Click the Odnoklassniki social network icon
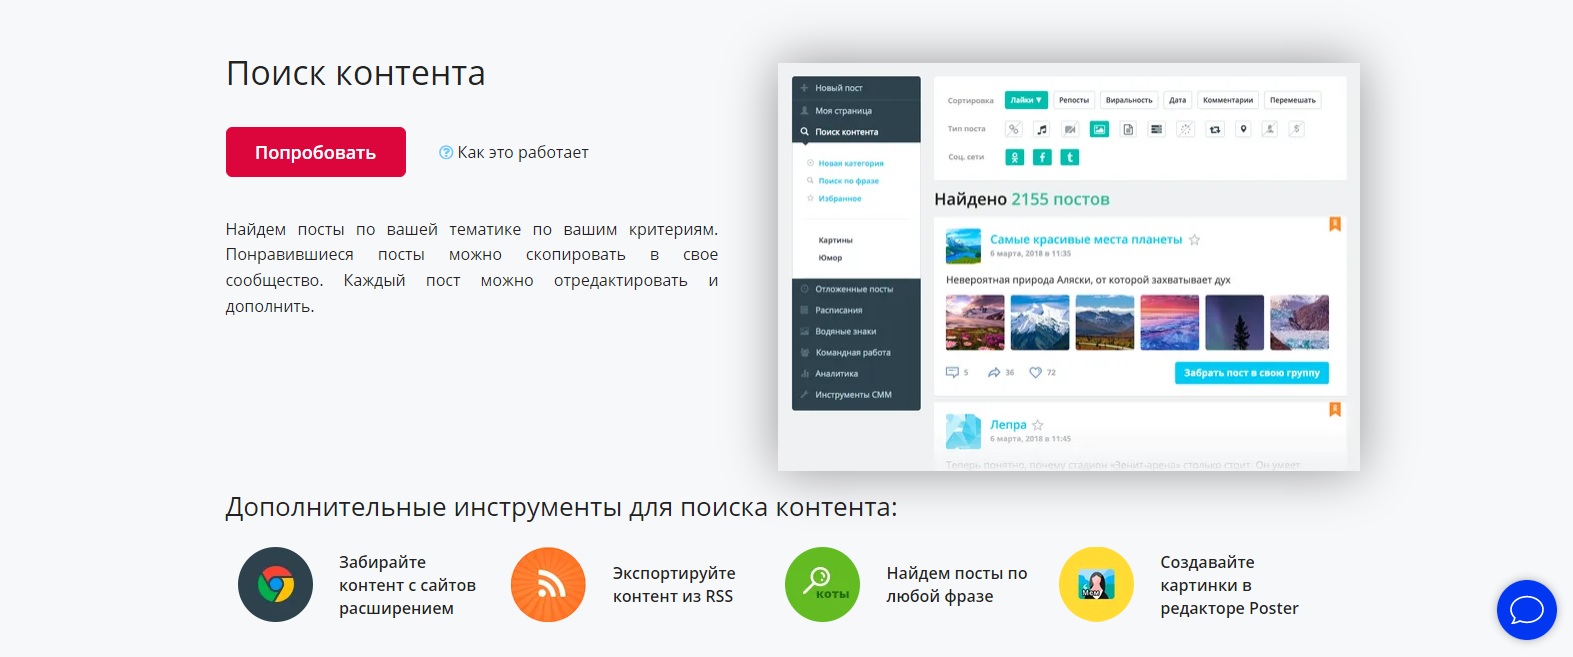The height and width of the screenshot is (657, 1573). pyautogui.click(x=1014, y=157)
